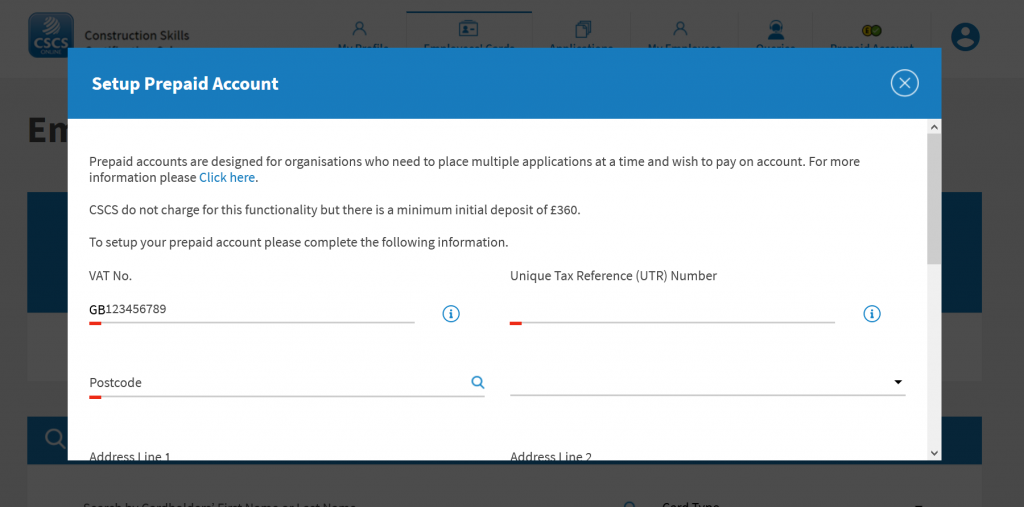
Task: Expand the address dropdown beside Postcode
Action: click(x=897, y=382)
